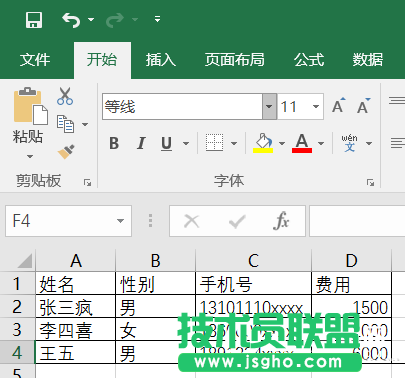This screenshot has width=405, height=378.
Task: Apply red font color
Action: click(302, 143)
